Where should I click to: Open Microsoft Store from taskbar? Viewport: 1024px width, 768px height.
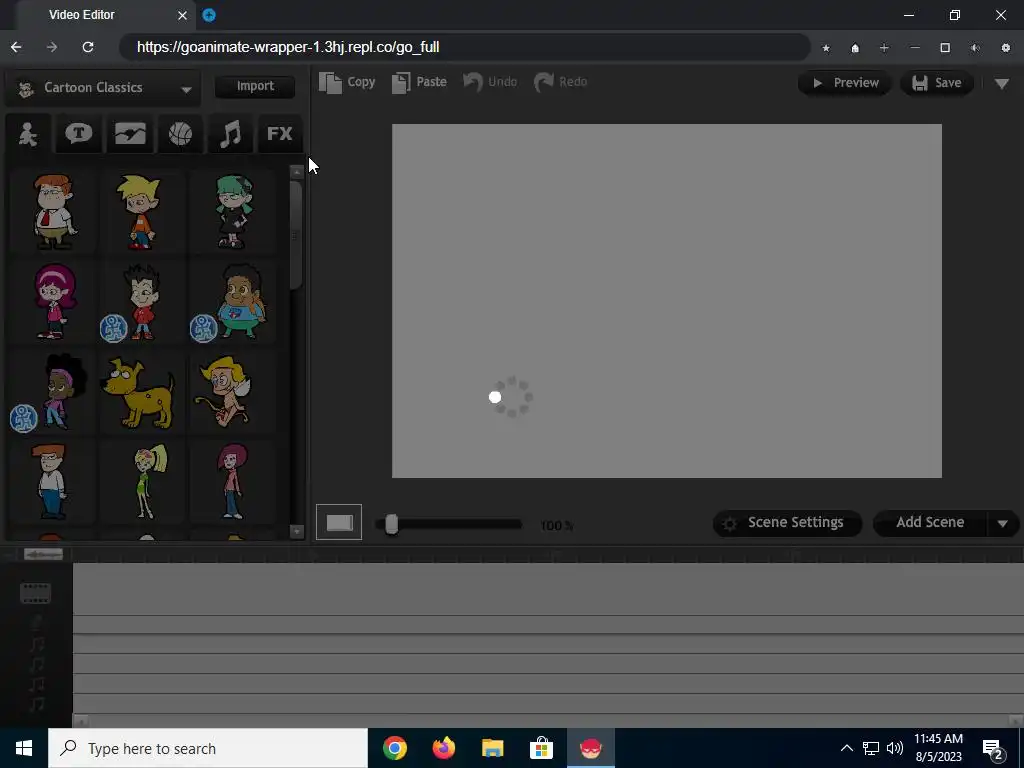pos(541,748)
